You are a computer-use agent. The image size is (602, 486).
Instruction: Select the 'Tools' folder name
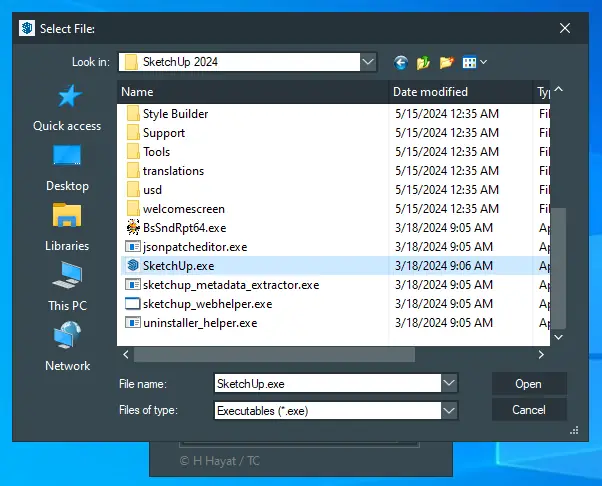click(x=156, y=152)
